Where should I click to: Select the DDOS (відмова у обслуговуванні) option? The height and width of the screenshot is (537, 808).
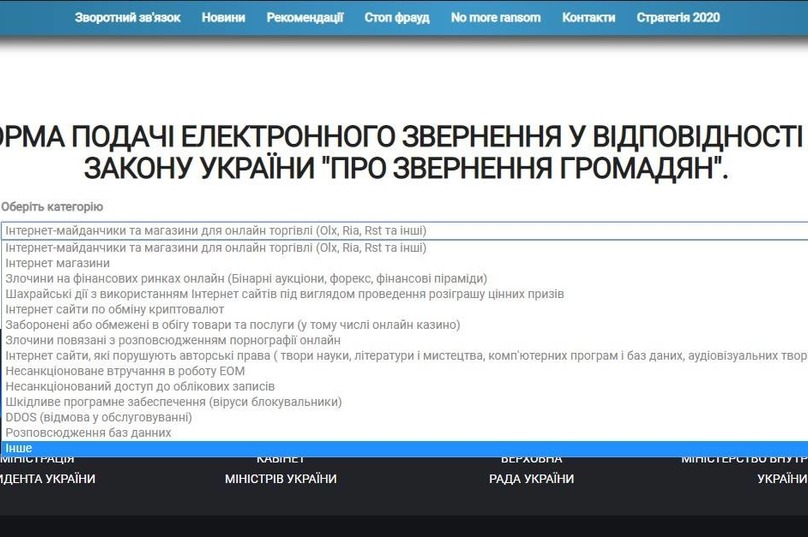coord(99,417)
